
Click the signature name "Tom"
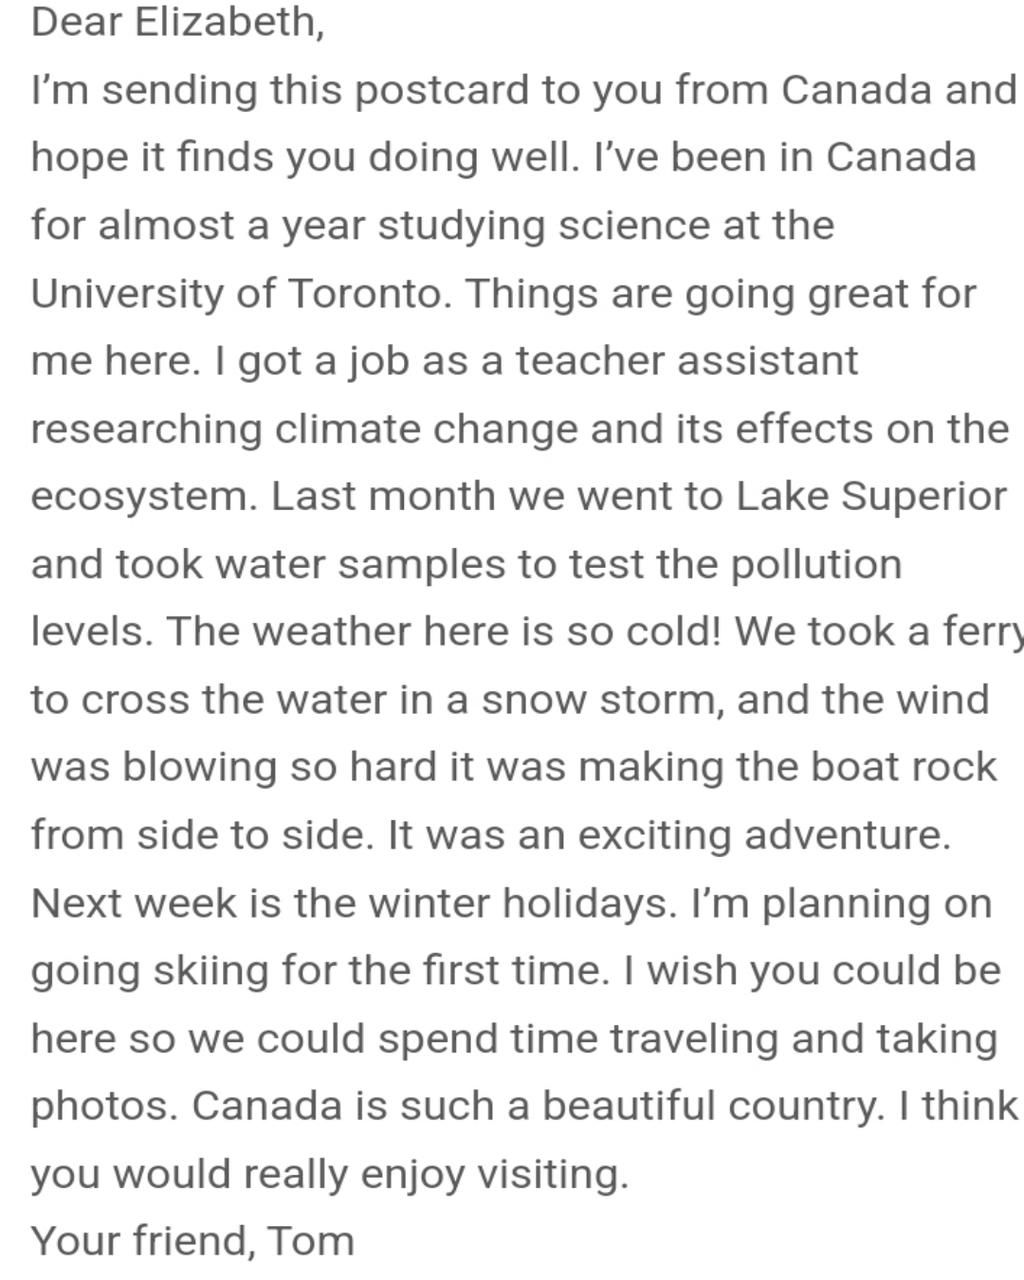312,1241
